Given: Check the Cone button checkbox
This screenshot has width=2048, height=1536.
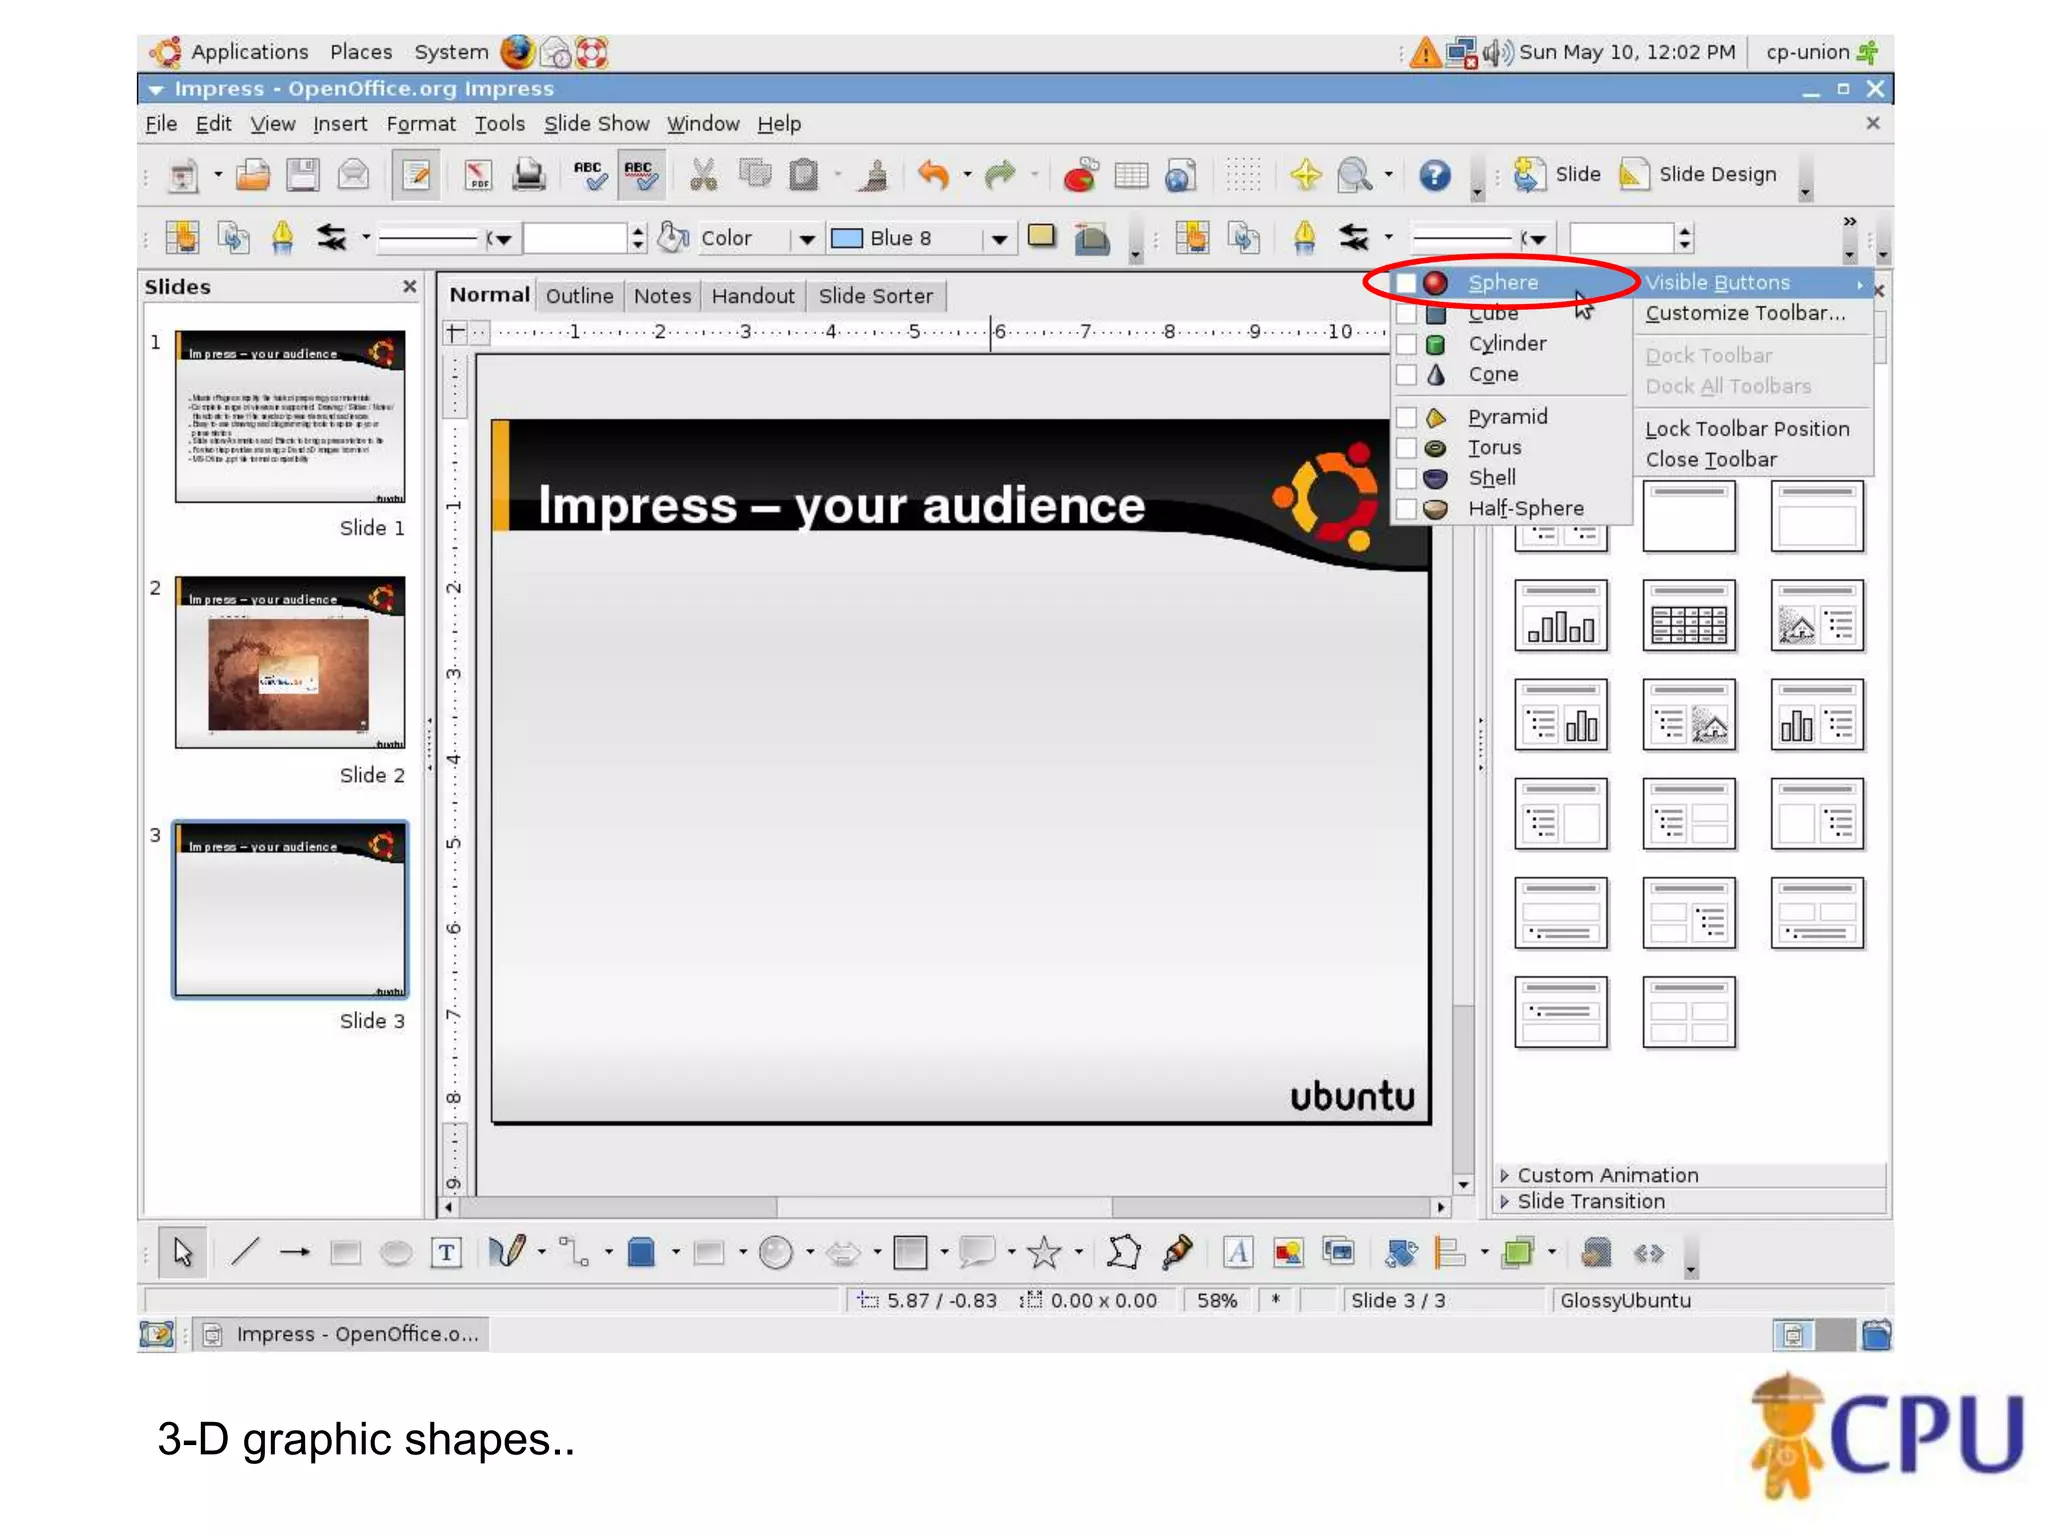Looking at the screenshot, I should (1406, 375).
